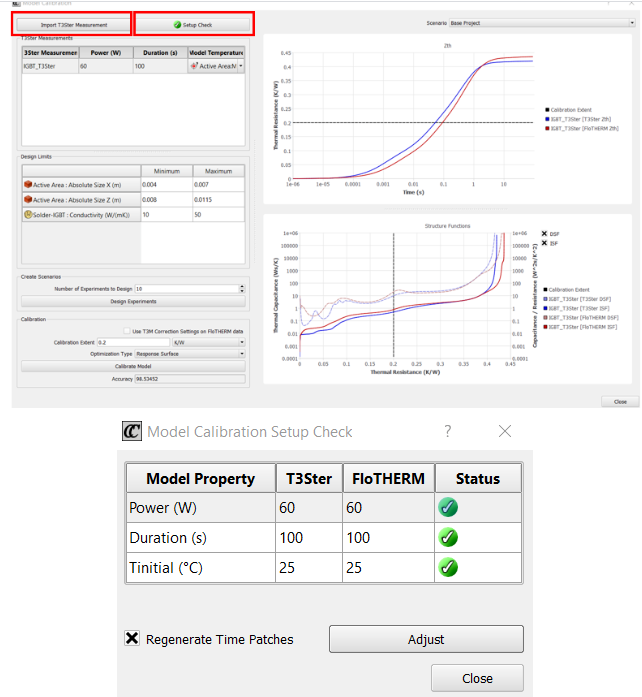Viewport: 642px width, 697px height.
Task: Click the Solder-IGBT Conductivity material icon
Action: point(28,215)
